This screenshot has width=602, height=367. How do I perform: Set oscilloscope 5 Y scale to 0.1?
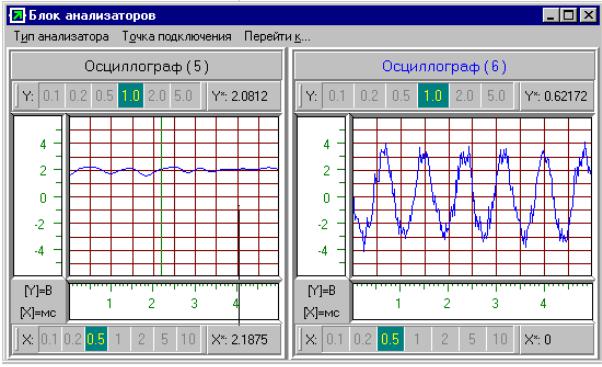pyautogui.click(x=51, y=96)
